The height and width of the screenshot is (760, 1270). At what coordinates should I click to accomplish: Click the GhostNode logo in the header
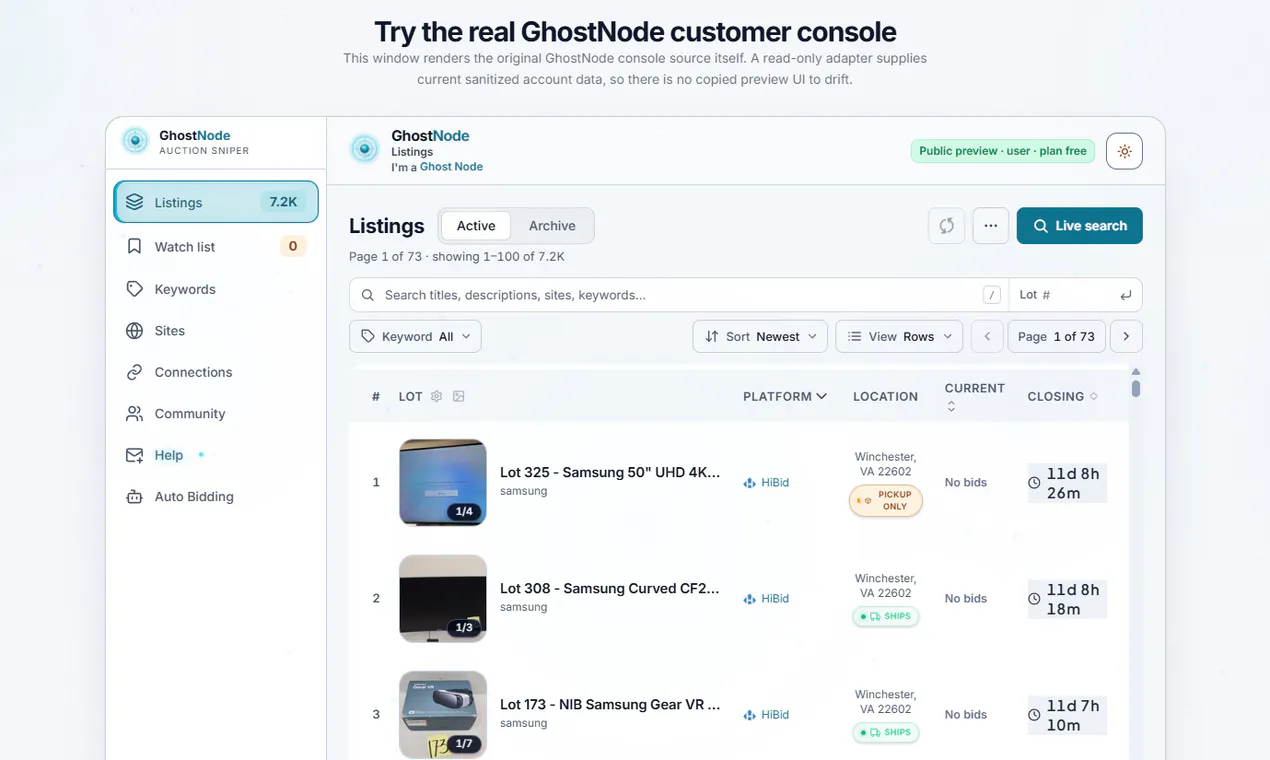365,149
